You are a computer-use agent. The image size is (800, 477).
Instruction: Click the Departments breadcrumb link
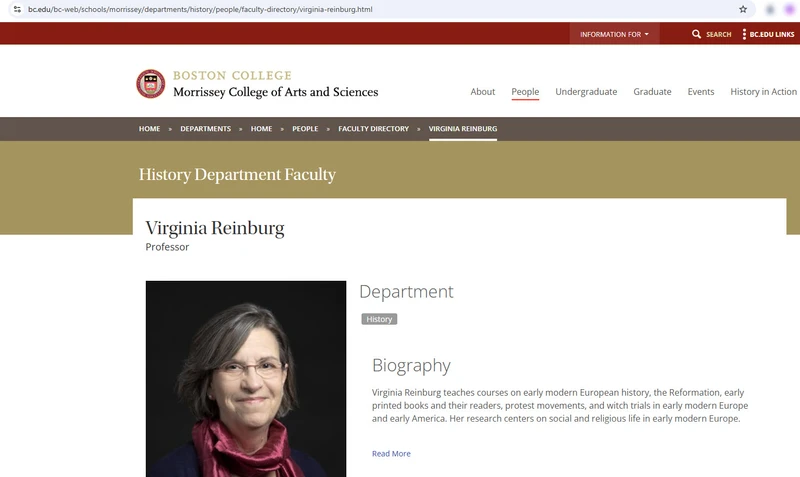(x=206, y=129)
